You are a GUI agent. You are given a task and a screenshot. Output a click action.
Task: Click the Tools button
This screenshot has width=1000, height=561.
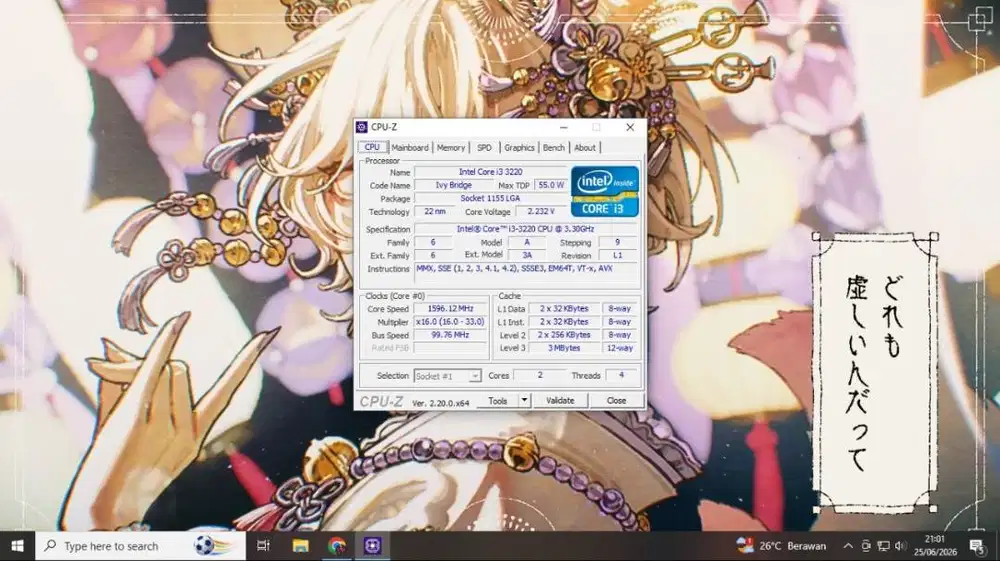click(497, 400)
